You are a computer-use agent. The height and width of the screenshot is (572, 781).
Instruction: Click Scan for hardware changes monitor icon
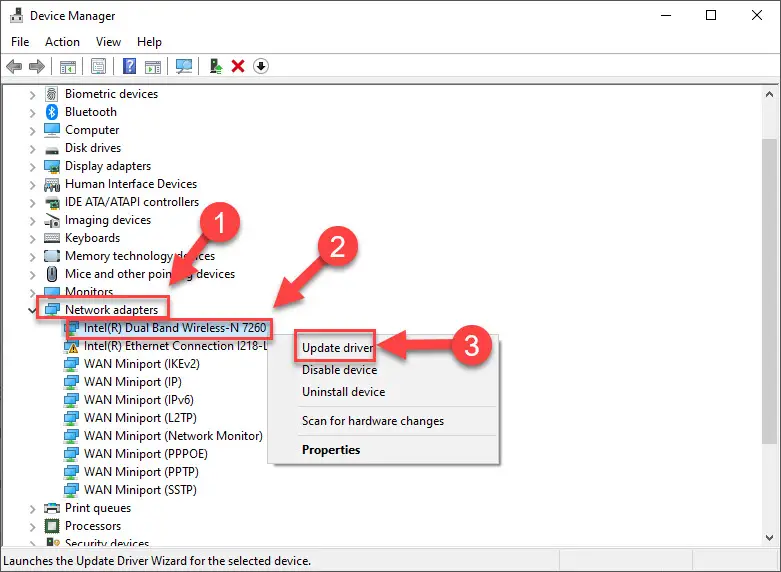(184, 66)
